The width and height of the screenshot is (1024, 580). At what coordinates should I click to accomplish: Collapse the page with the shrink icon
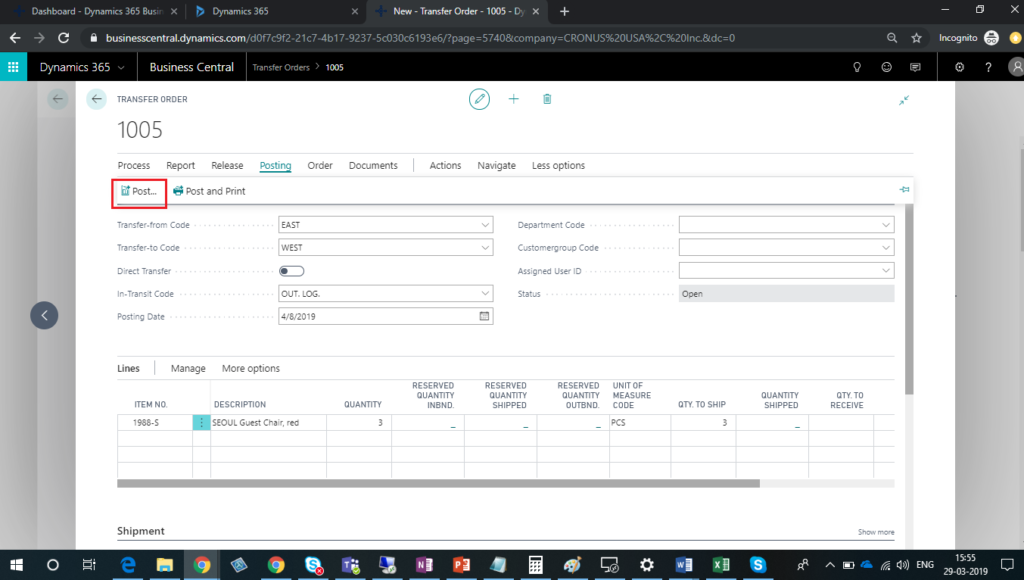pos(904,100)
